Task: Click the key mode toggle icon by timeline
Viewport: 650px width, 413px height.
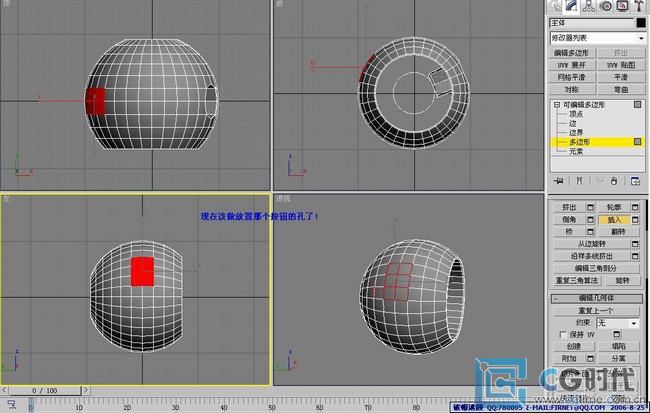Action: (12, 404)
